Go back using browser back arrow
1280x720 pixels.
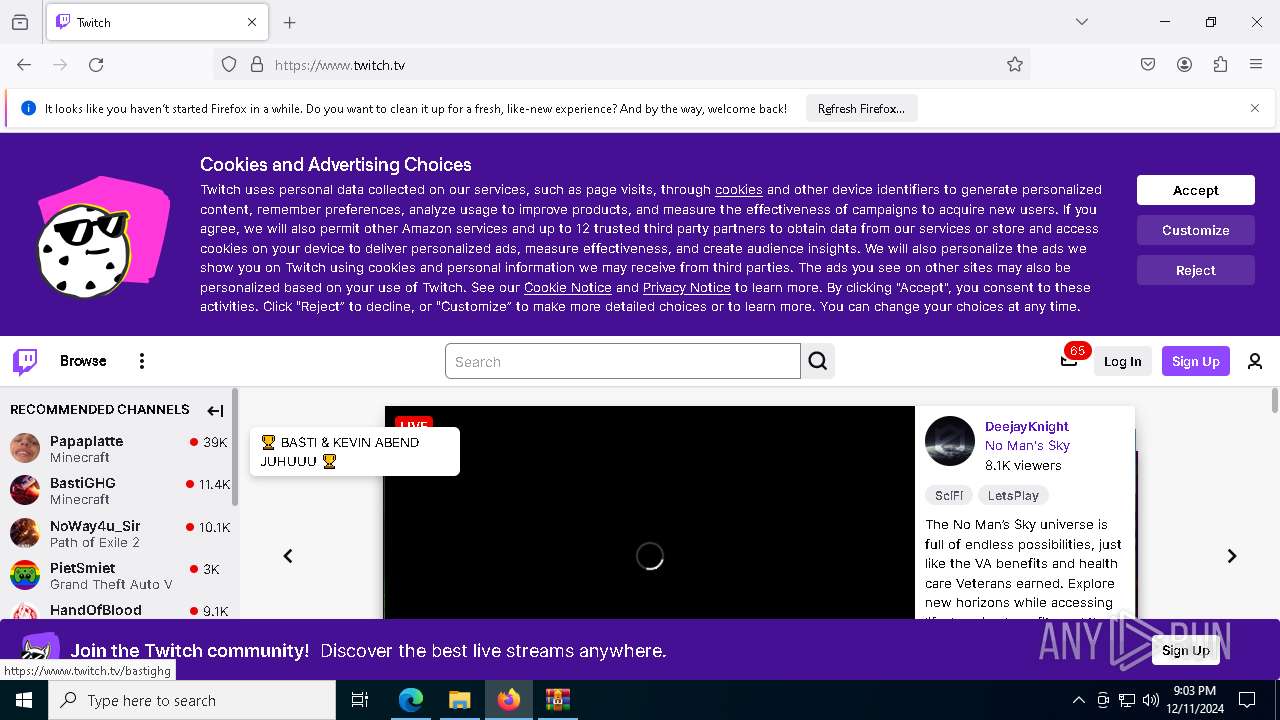click(24, 65)
